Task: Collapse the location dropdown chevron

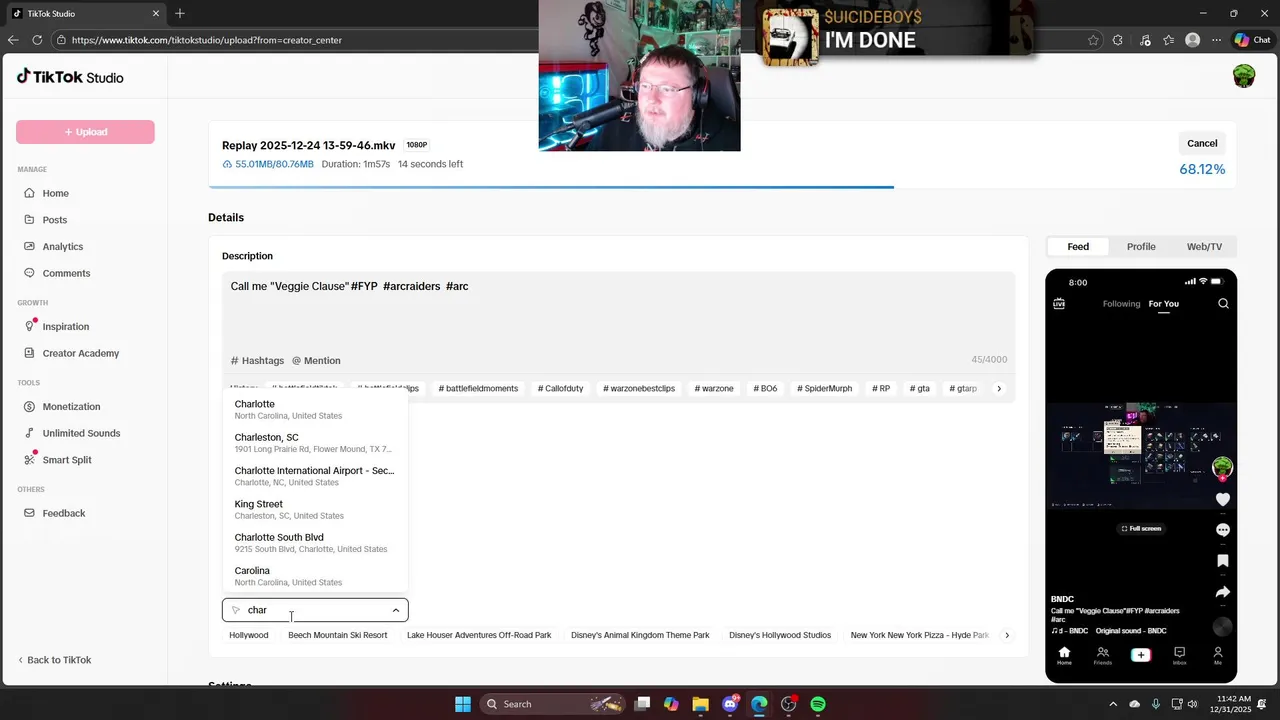Action: [x=396, y=610]
